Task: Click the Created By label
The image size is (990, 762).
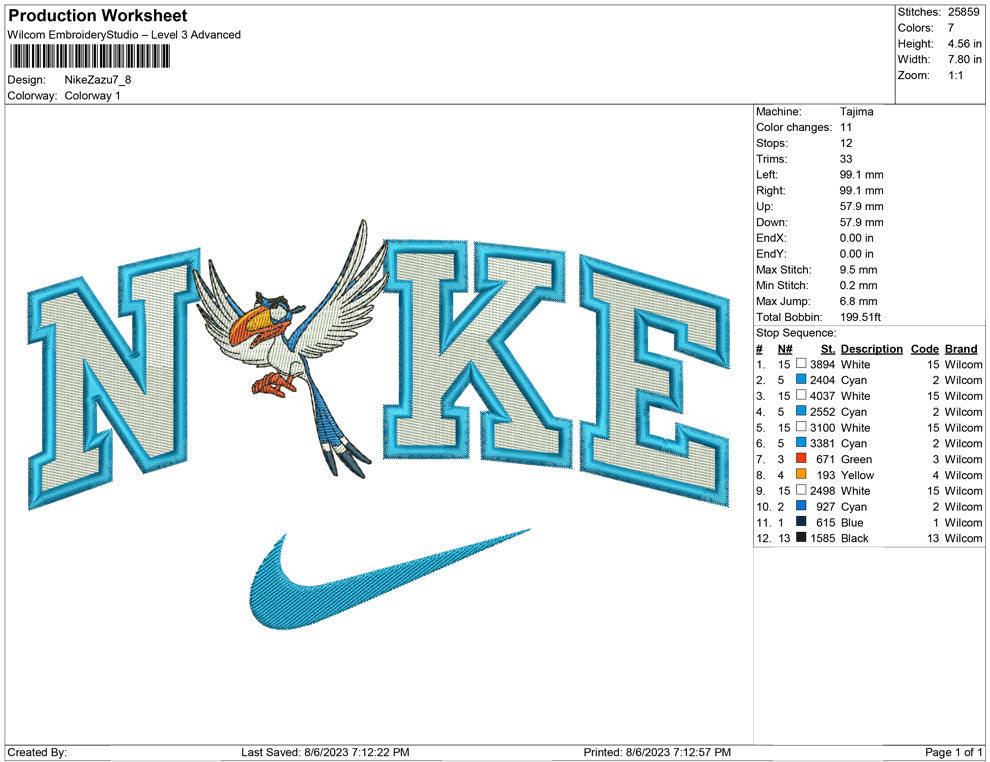Action: (37, 752)
